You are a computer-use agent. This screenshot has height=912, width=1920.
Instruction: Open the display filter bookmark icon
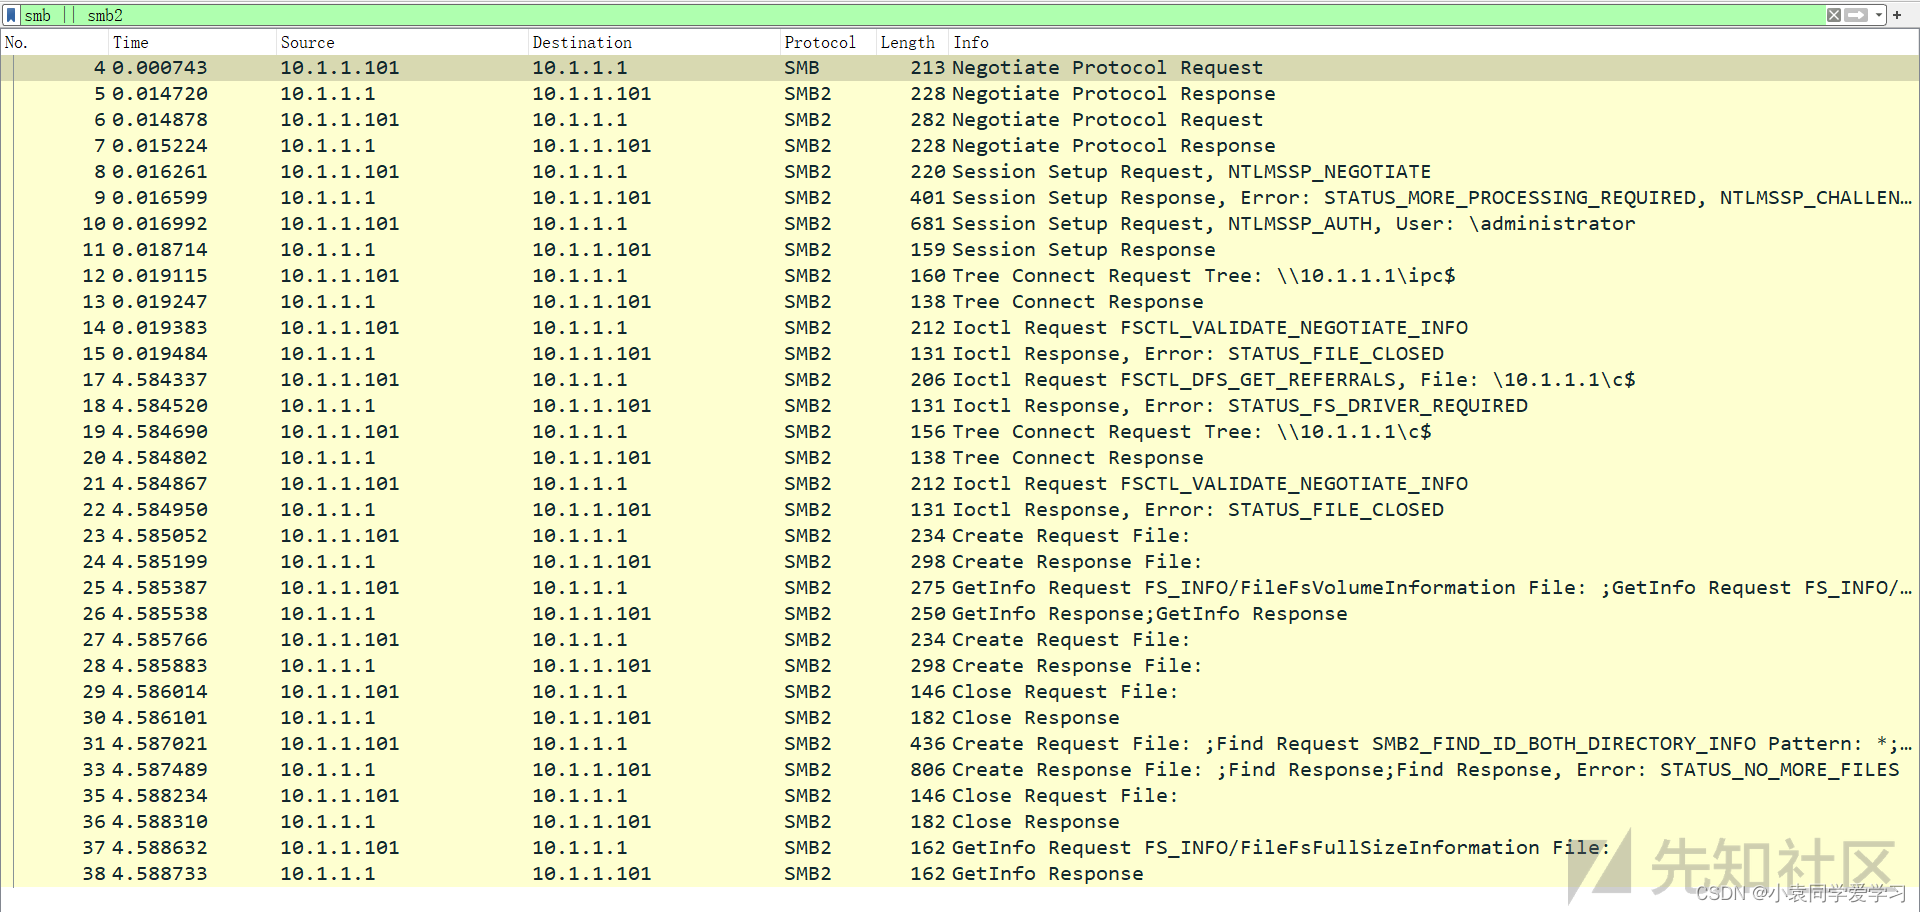click(11, 15)
